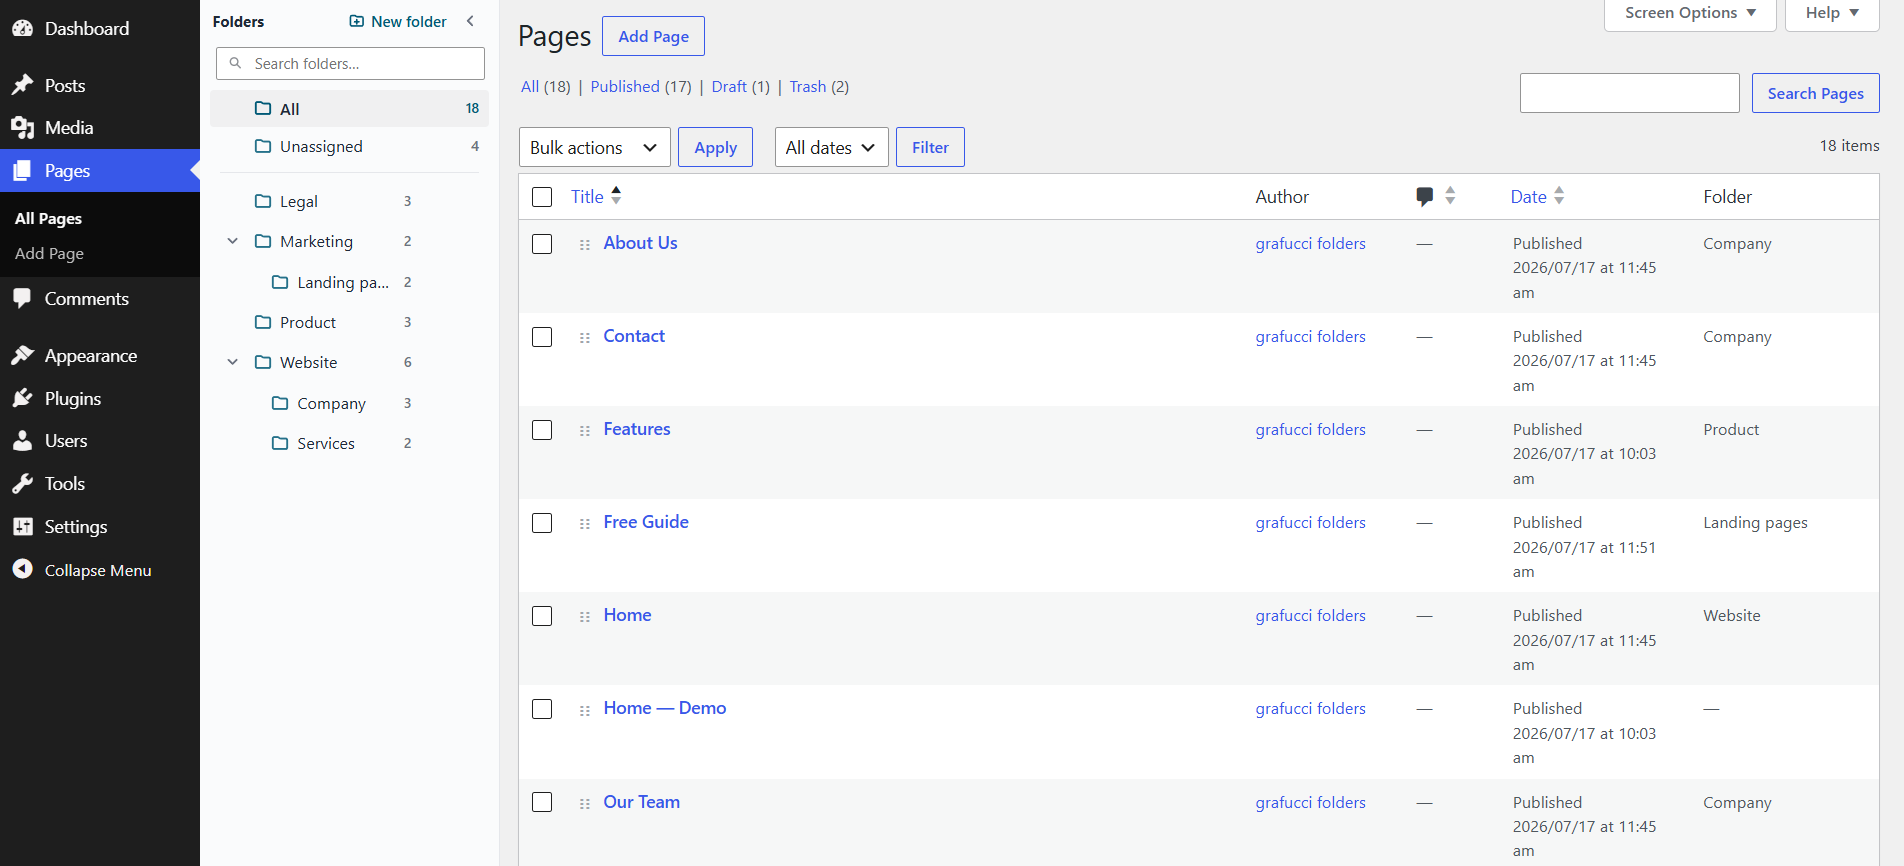Click the Media icon in sidebar
Viewport: 1904px width, 866px height.
22,128
